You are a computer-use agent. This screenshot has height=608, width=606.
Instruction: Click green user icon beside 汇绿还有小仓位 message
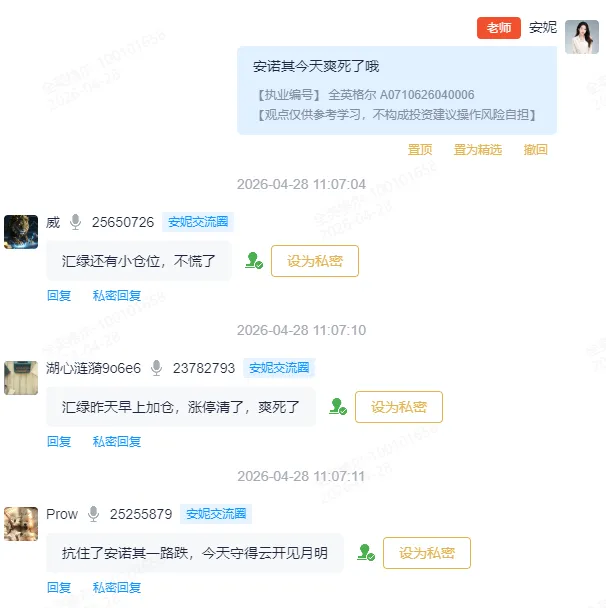(x=254, y=261)
